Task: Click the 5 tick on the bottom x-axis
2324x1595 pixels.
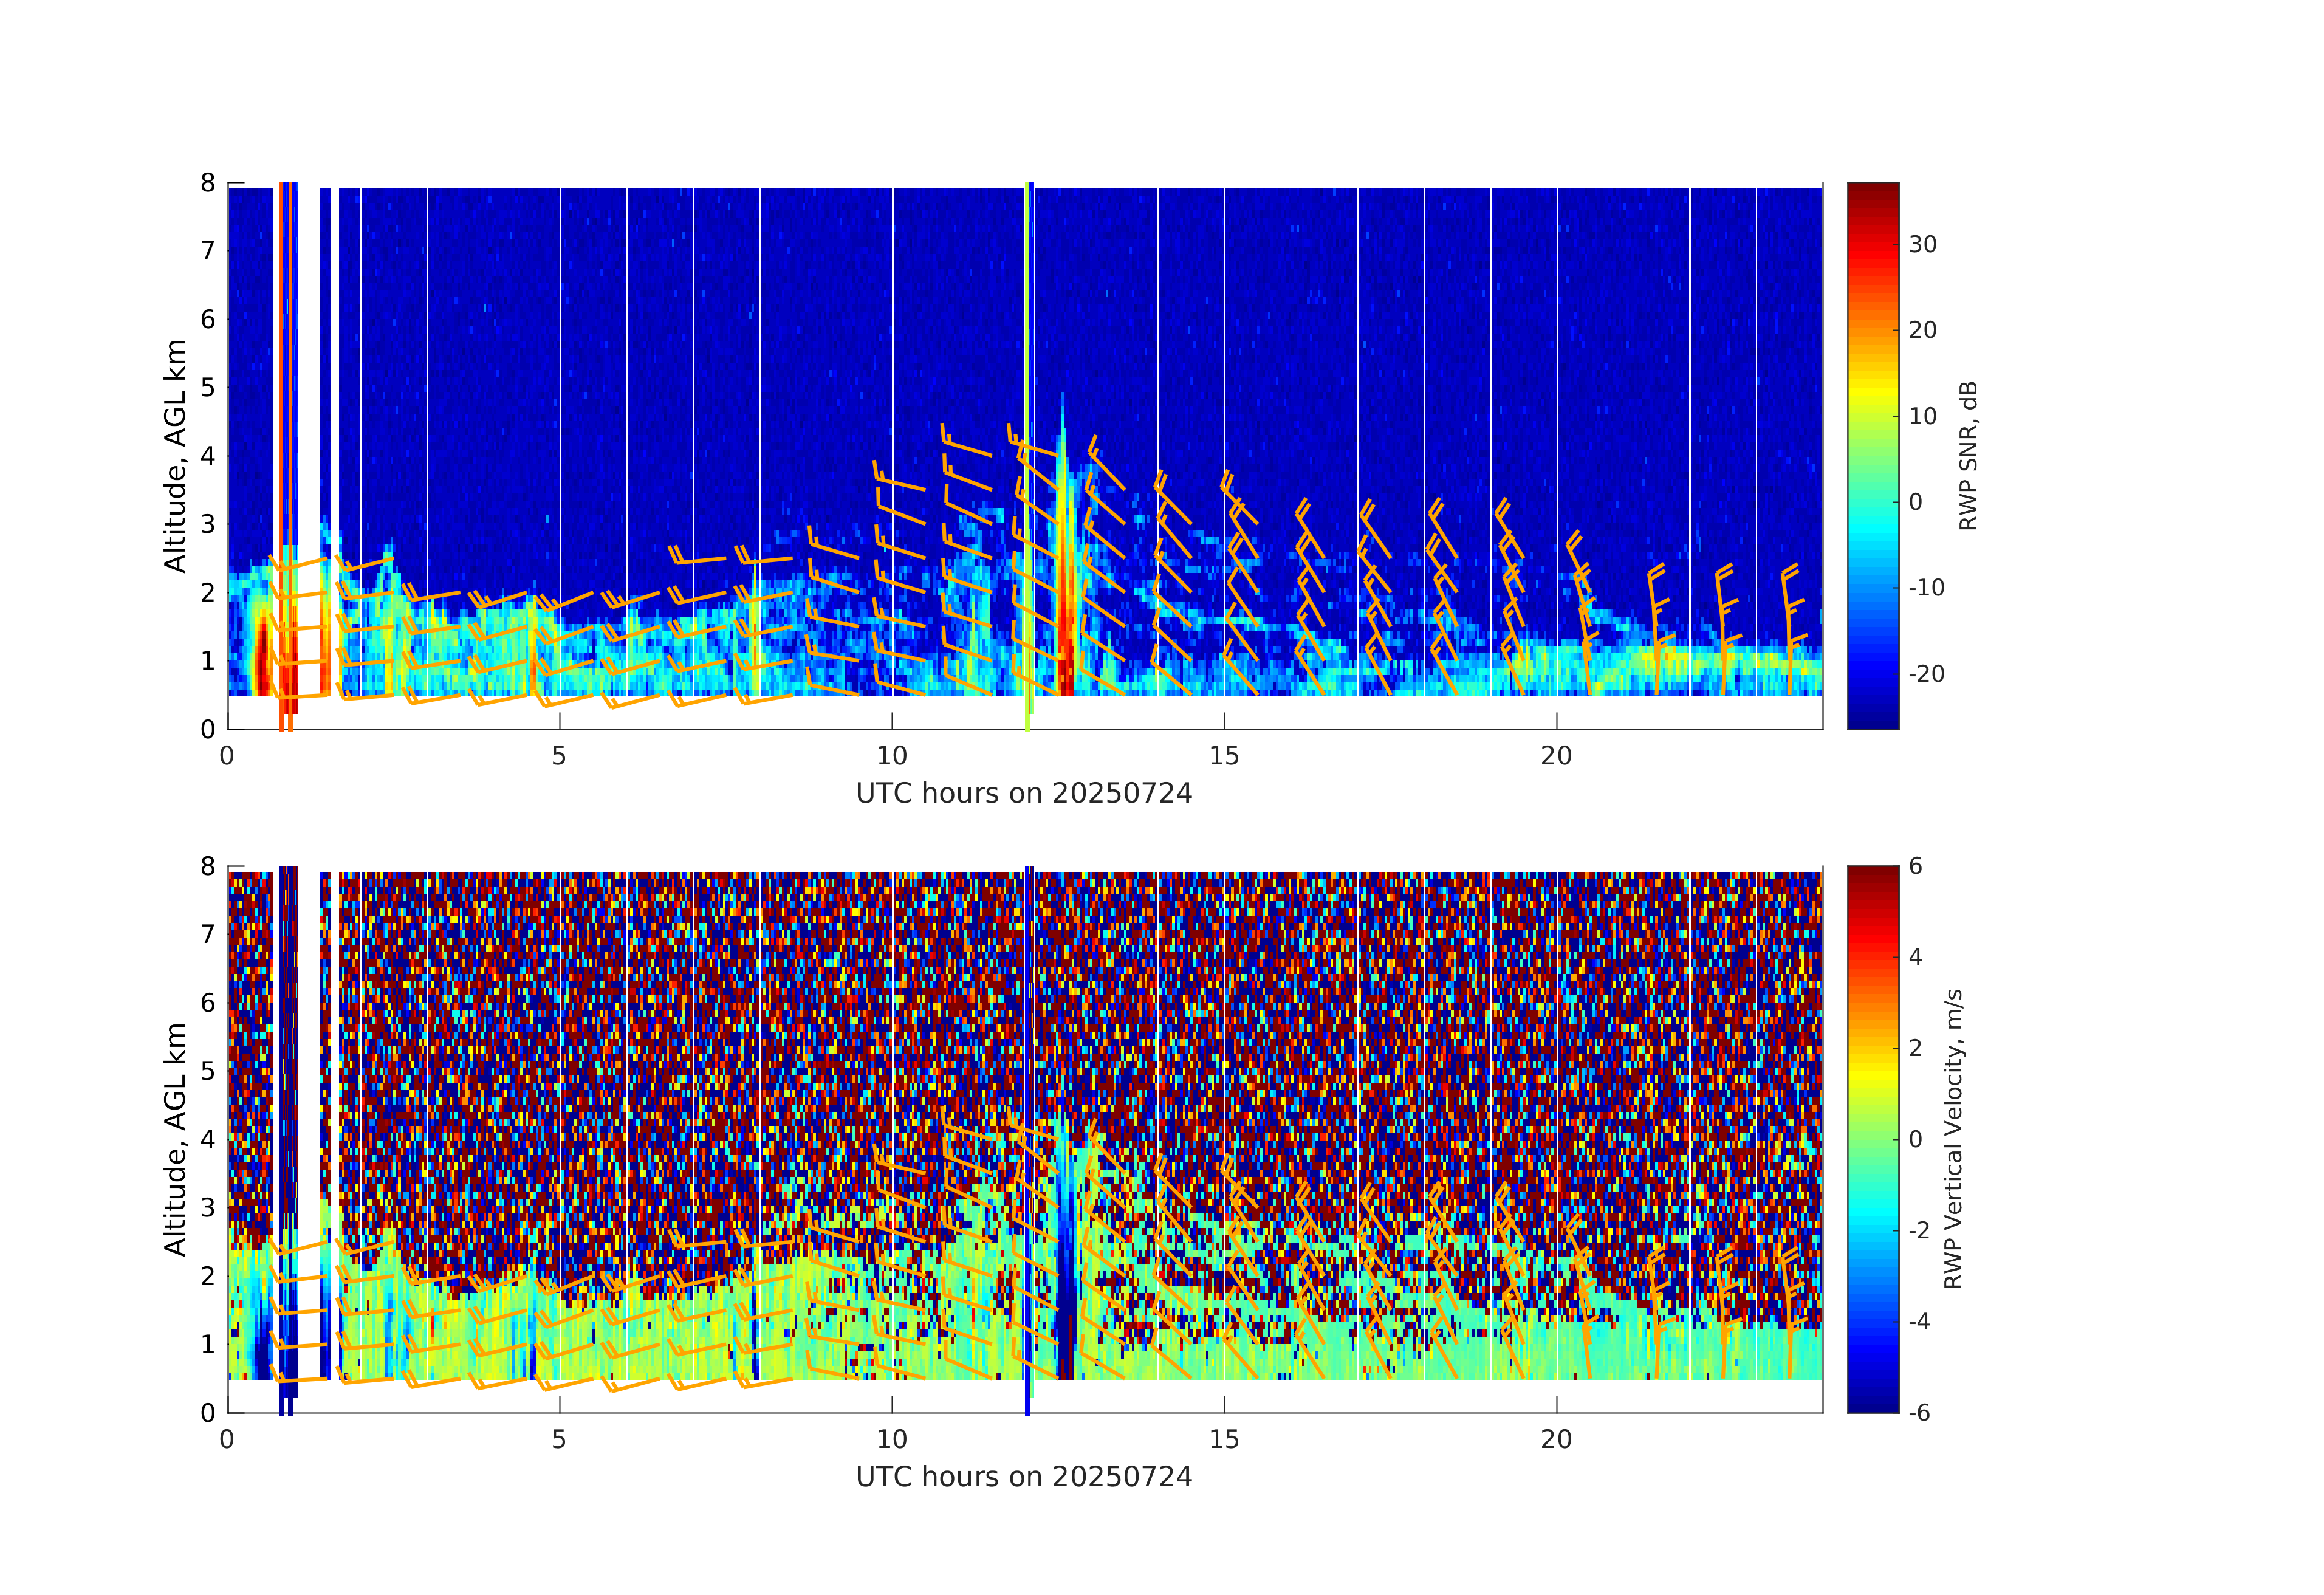Action: coord(559,1440)
